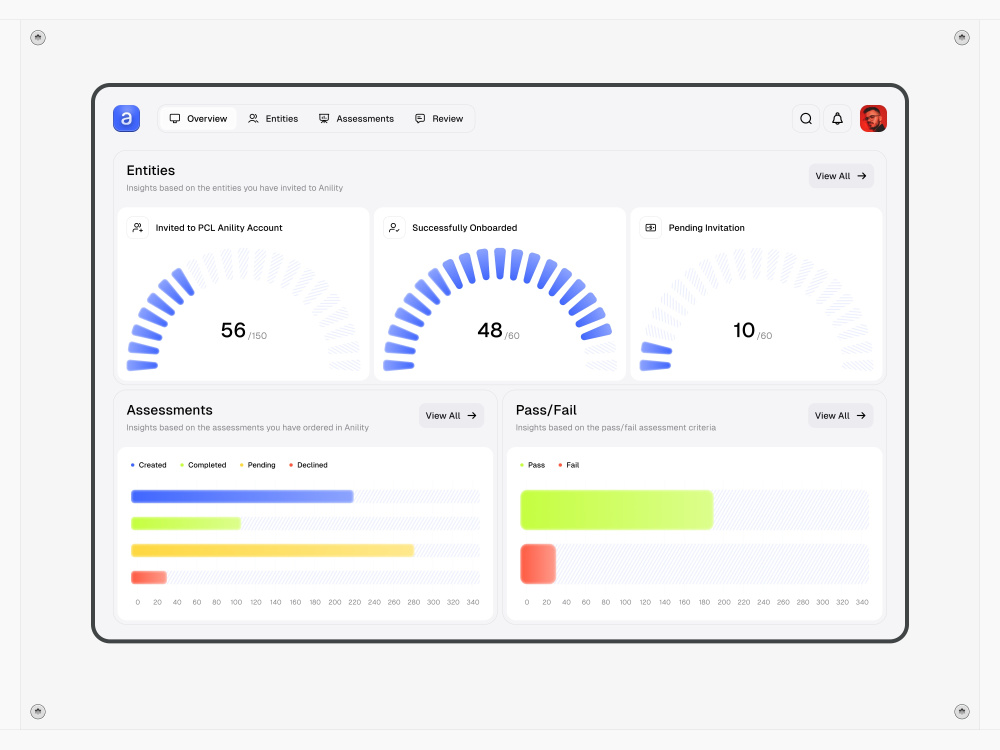Click the Entities section heading
This screenshot has width=1000, height=750.
(151, 170)
